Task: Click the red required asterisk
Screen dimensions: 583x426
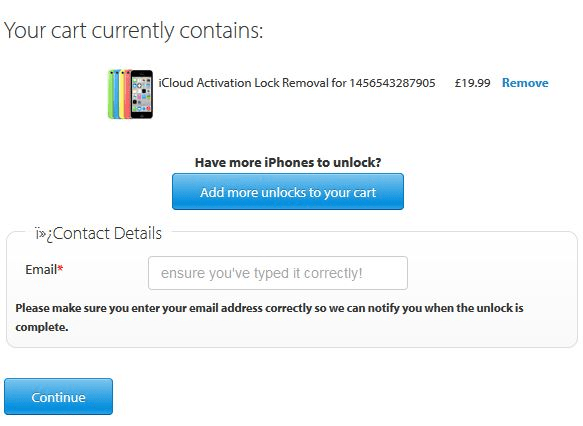Action: tap(60, 268)
